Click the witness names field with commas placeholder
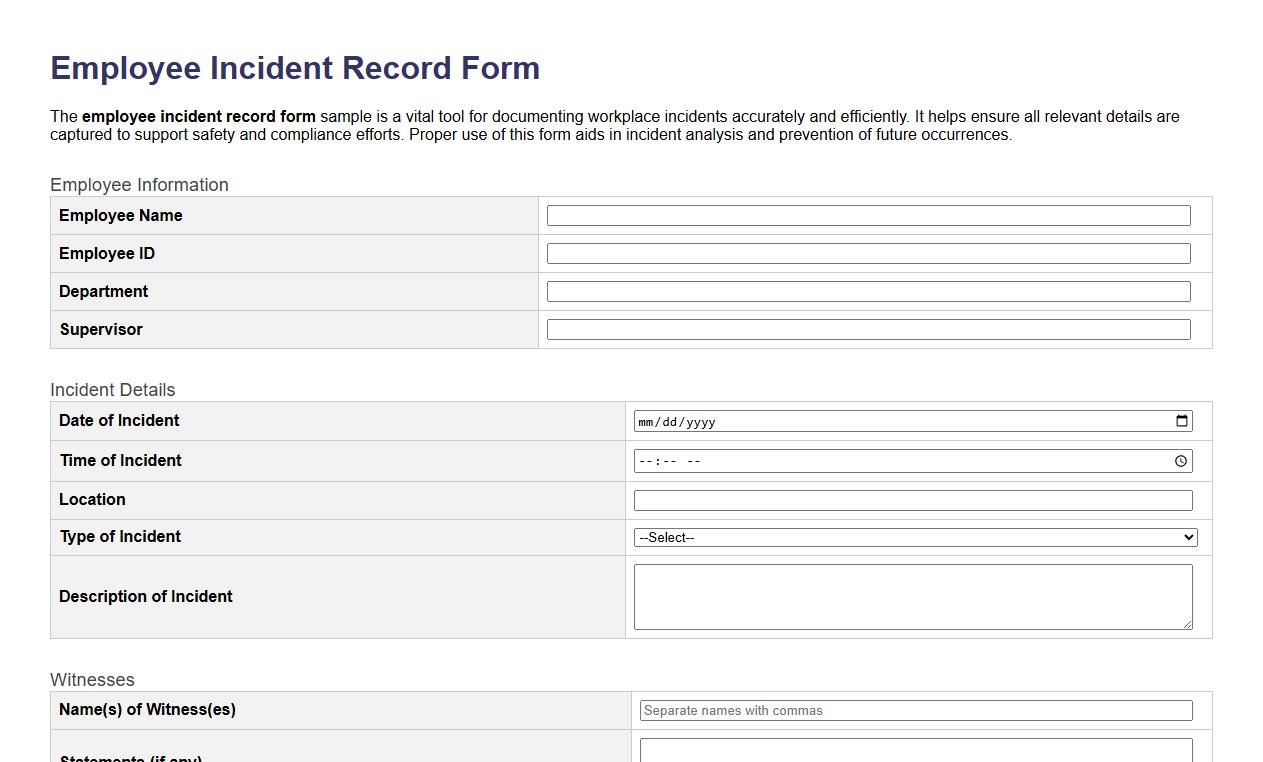This screenshot has height=762, width=1263. coord(916,710)
